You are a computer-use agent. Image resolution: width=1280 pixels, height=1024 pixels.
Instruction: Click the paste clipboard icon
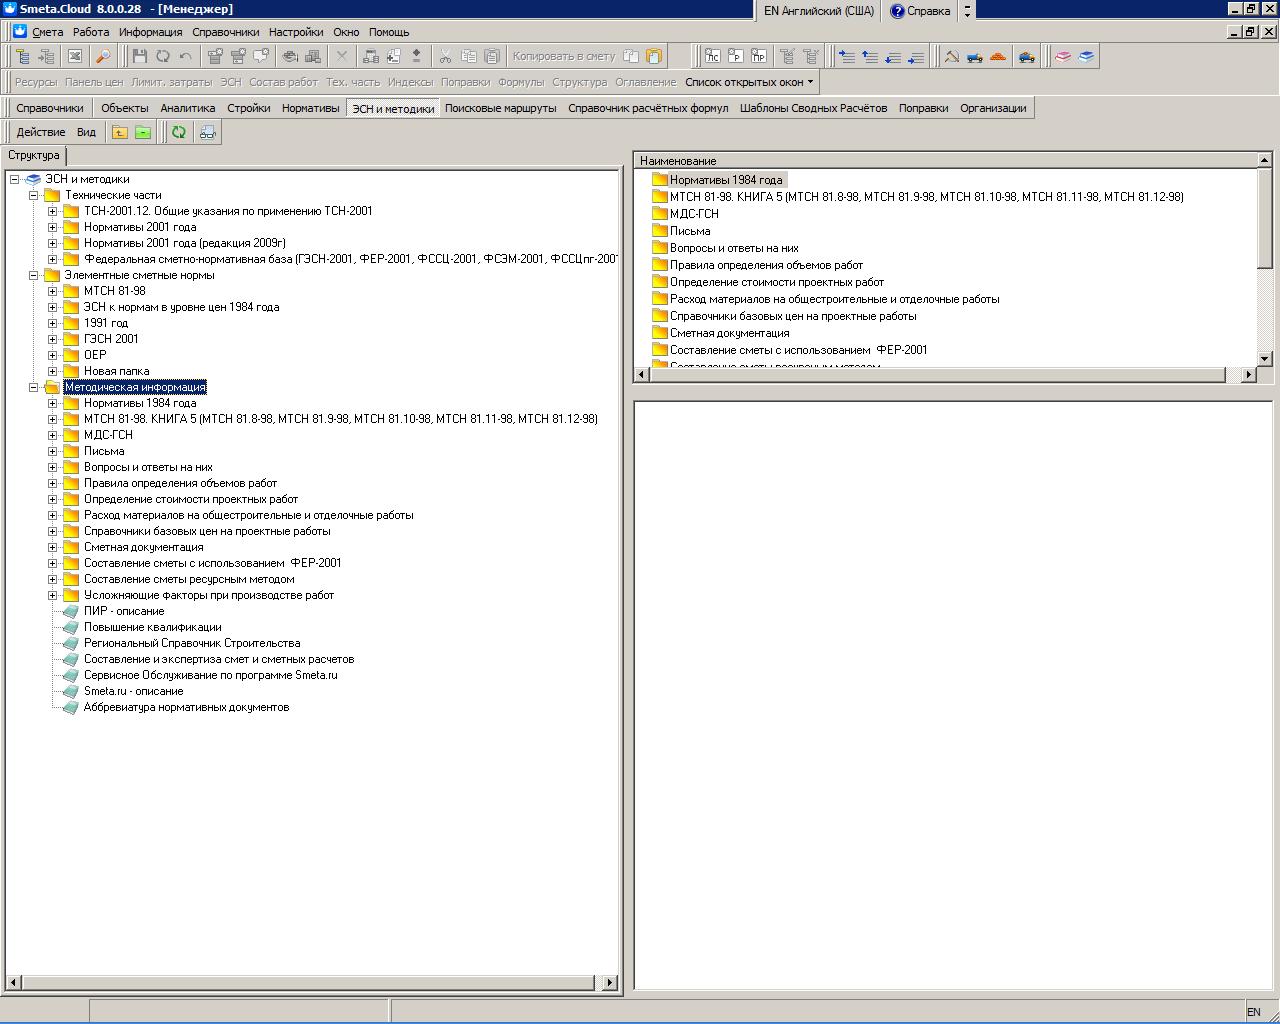tap(492, 56)
